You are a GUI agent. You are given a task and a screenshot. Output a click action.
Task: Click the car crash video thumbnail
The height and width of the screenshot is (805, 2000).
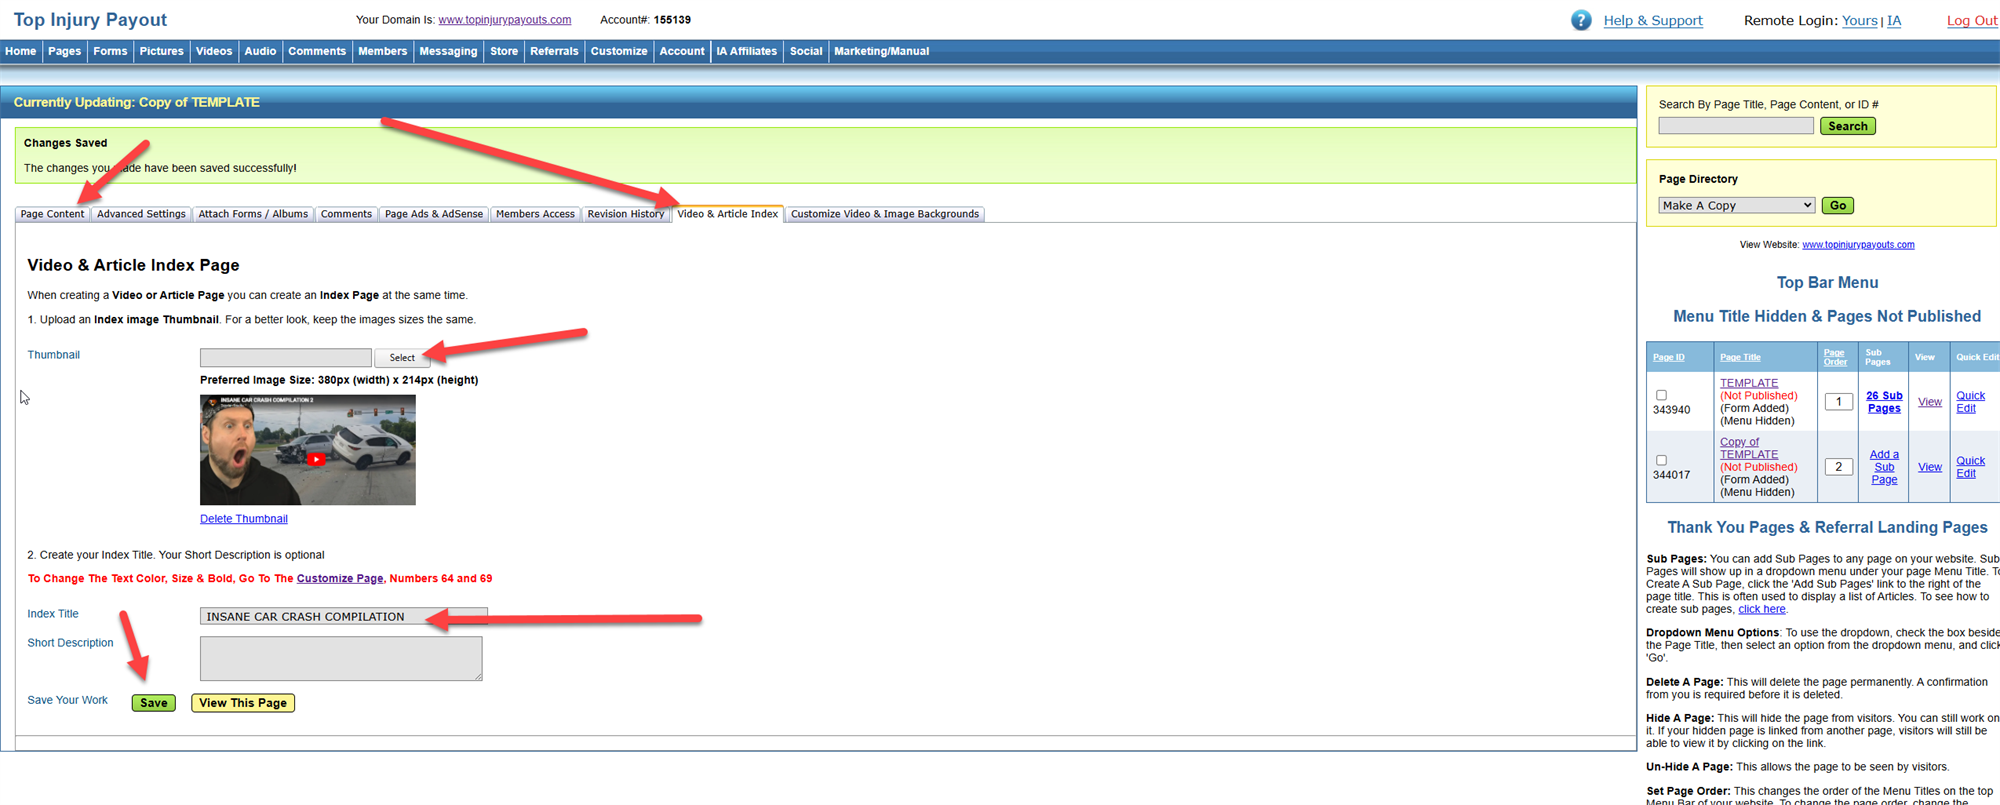coord(308,450)
